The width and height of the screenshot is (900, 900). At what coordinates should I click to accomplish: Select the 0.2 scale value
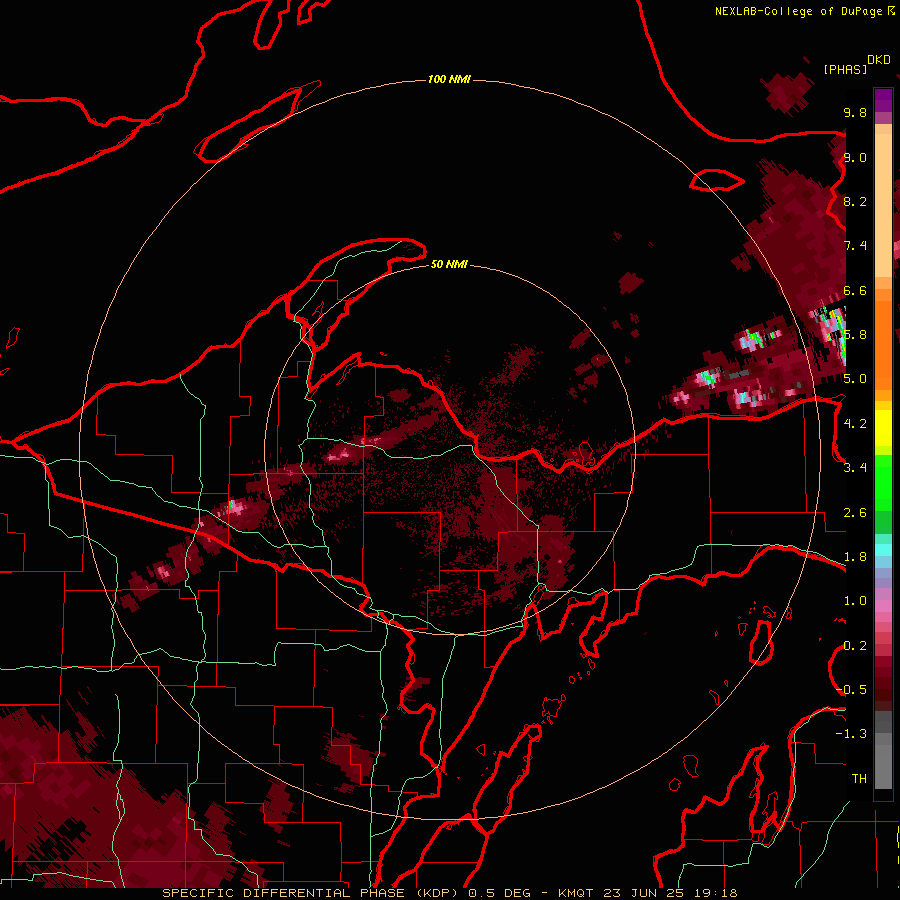coord(855,646)
